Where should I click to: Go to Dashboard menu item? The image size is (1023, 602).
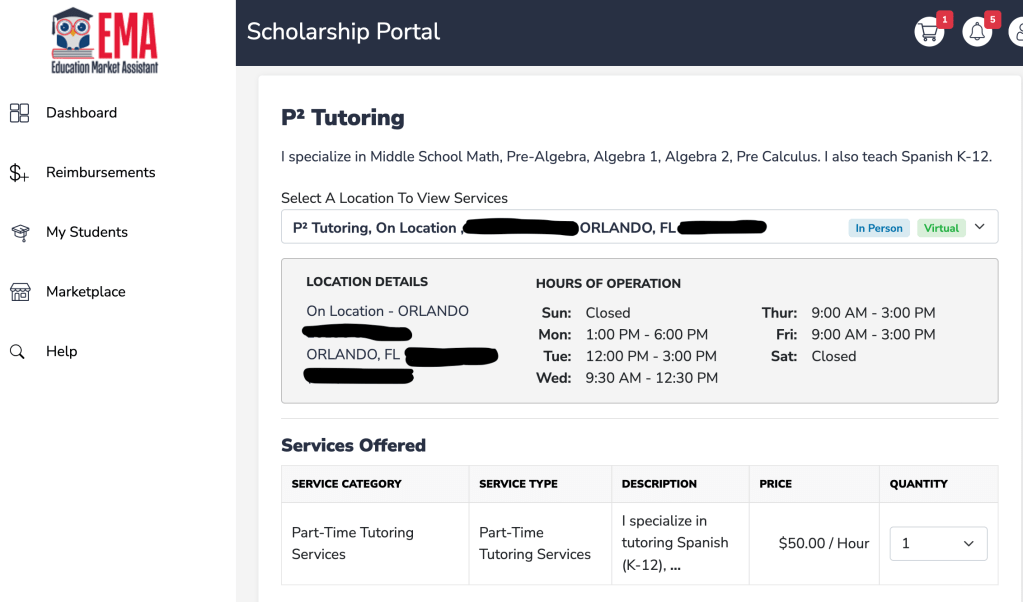81,113
